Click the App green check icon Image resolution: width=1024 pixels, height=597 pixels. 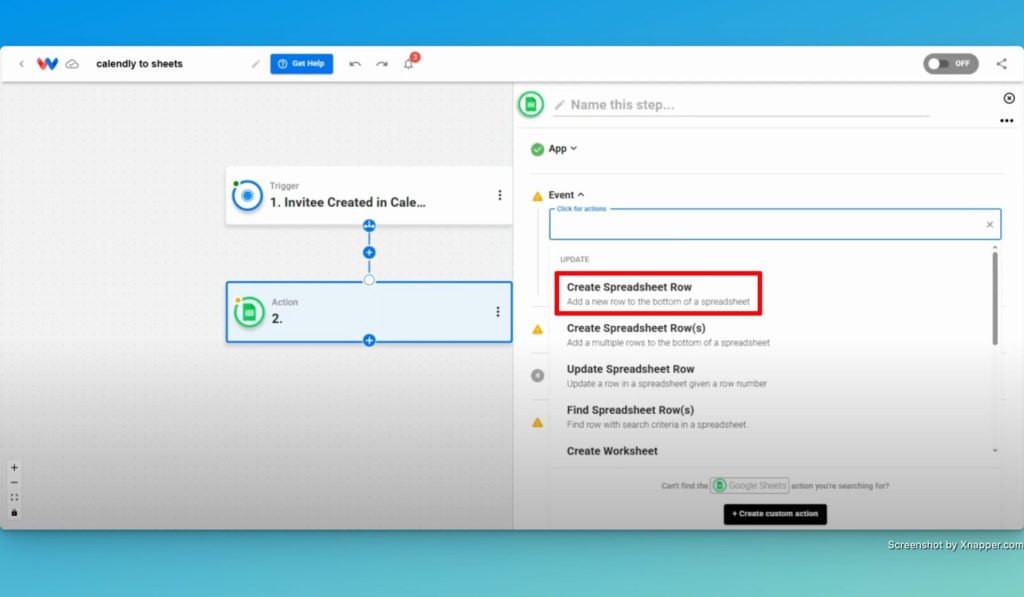click(537, 150)
